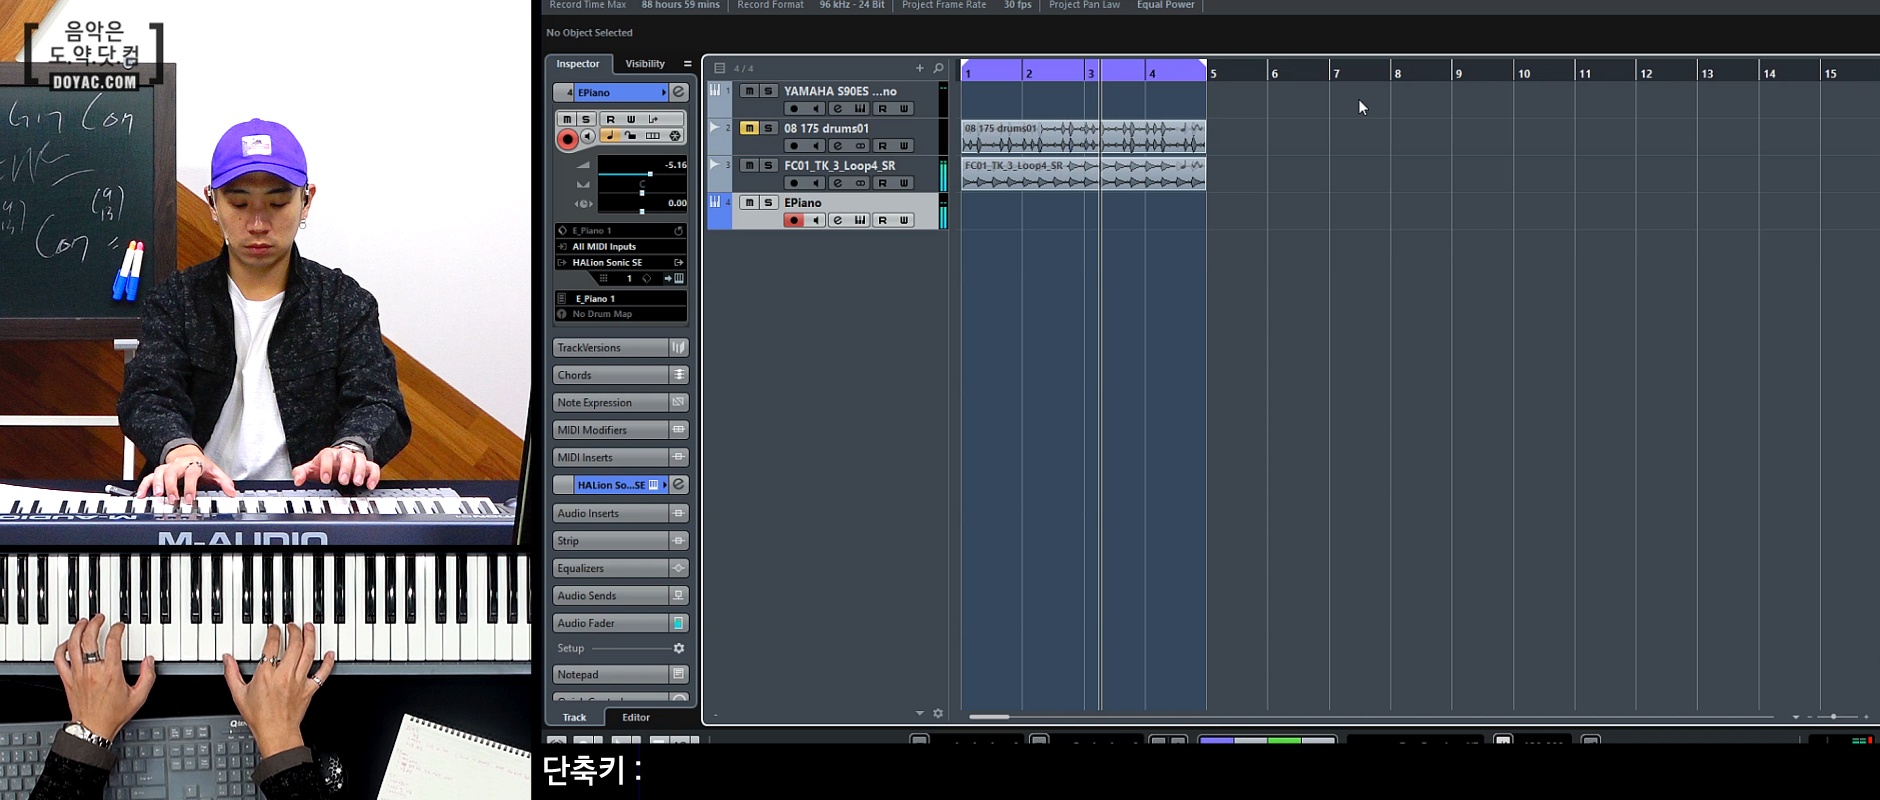Unmute the 08 175 drums01 track

pyautogui.click(x=748, y=128)
